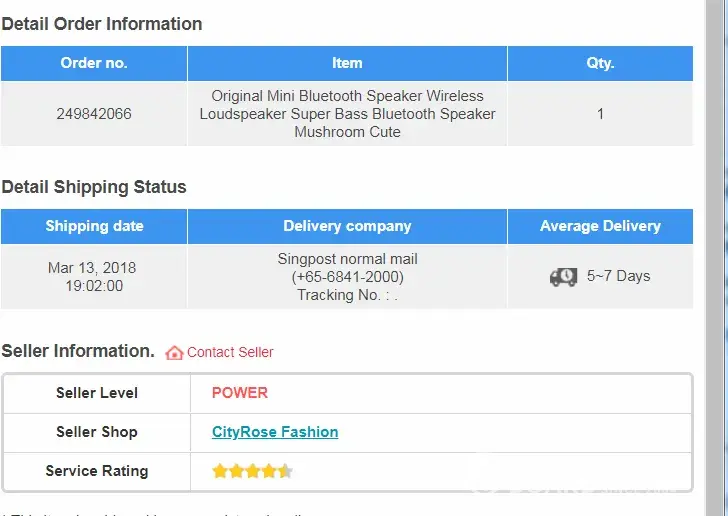Click the red POWER seller level
This screenshot has width=728, height=516.
pos(240,393)
